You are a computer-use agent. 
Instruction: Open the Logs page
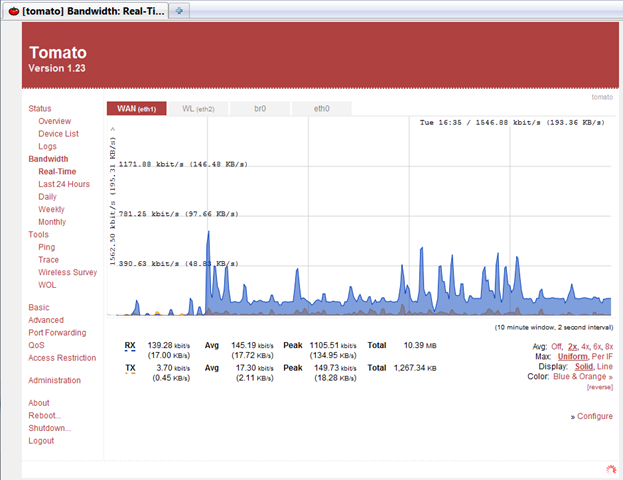pyautogui.click(x=47, y=146)
